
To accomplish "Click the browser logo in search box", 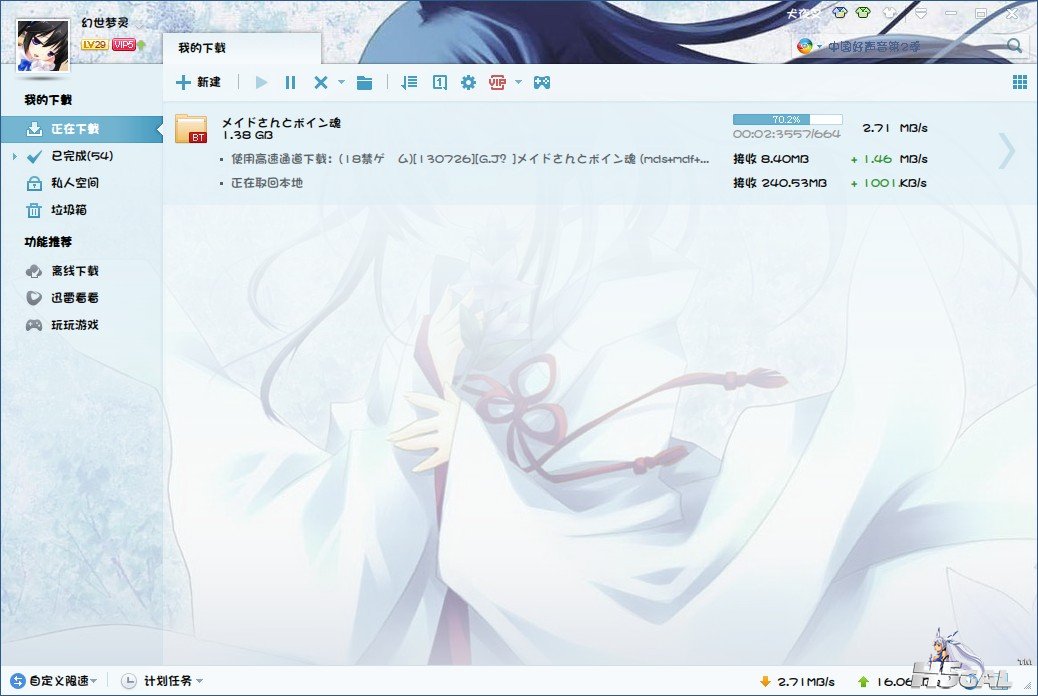I will [x=805, y=46].
